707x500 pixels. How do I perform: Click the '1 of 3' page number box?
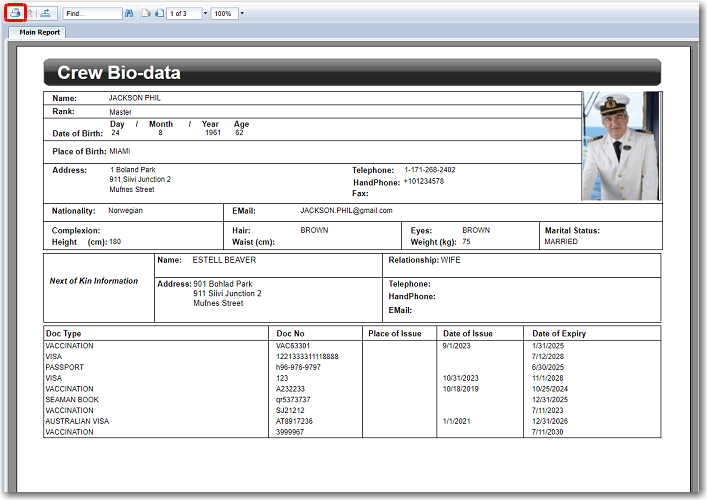(182, 14)
